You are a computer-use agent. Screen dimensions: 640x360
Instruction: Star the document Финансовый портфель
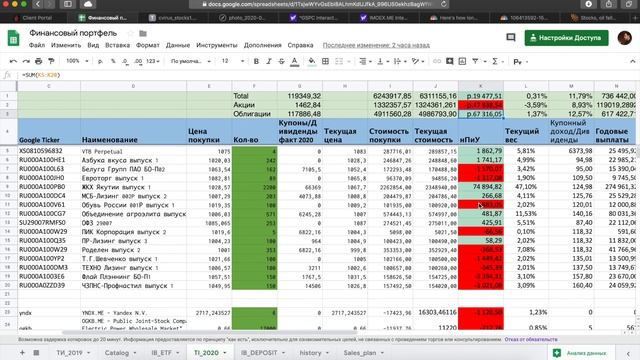(x=130, y=33)
